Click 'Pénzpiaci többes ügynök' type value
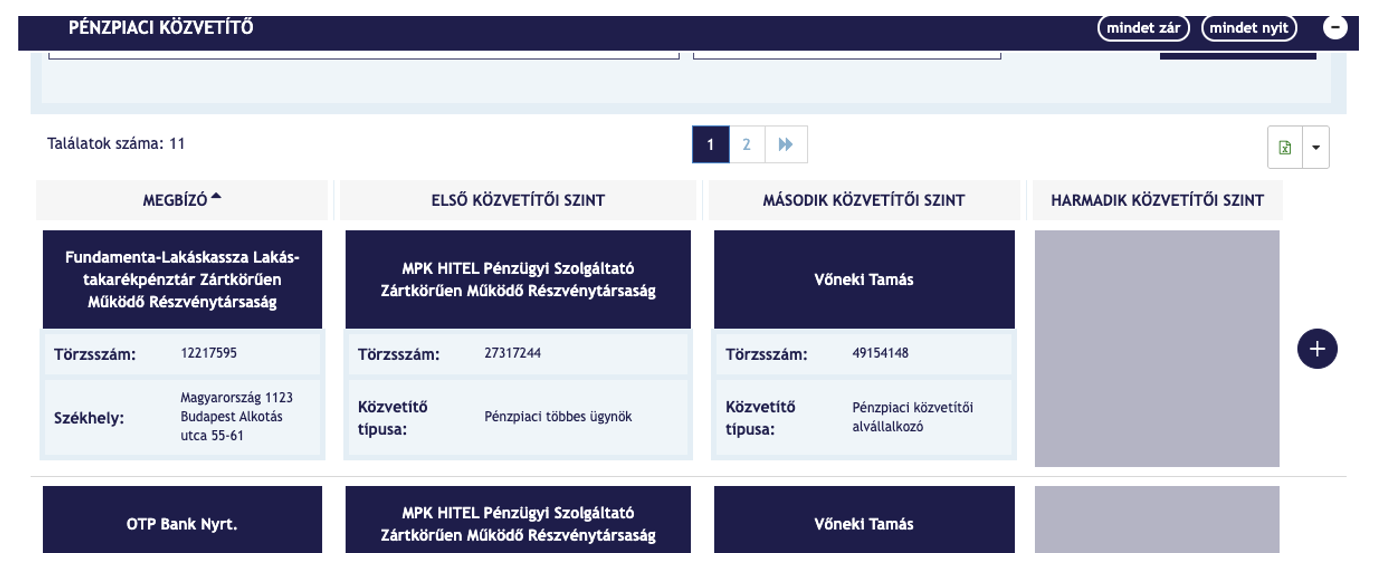The width and height of the screenshot is (1373, 587). point(558,417)
